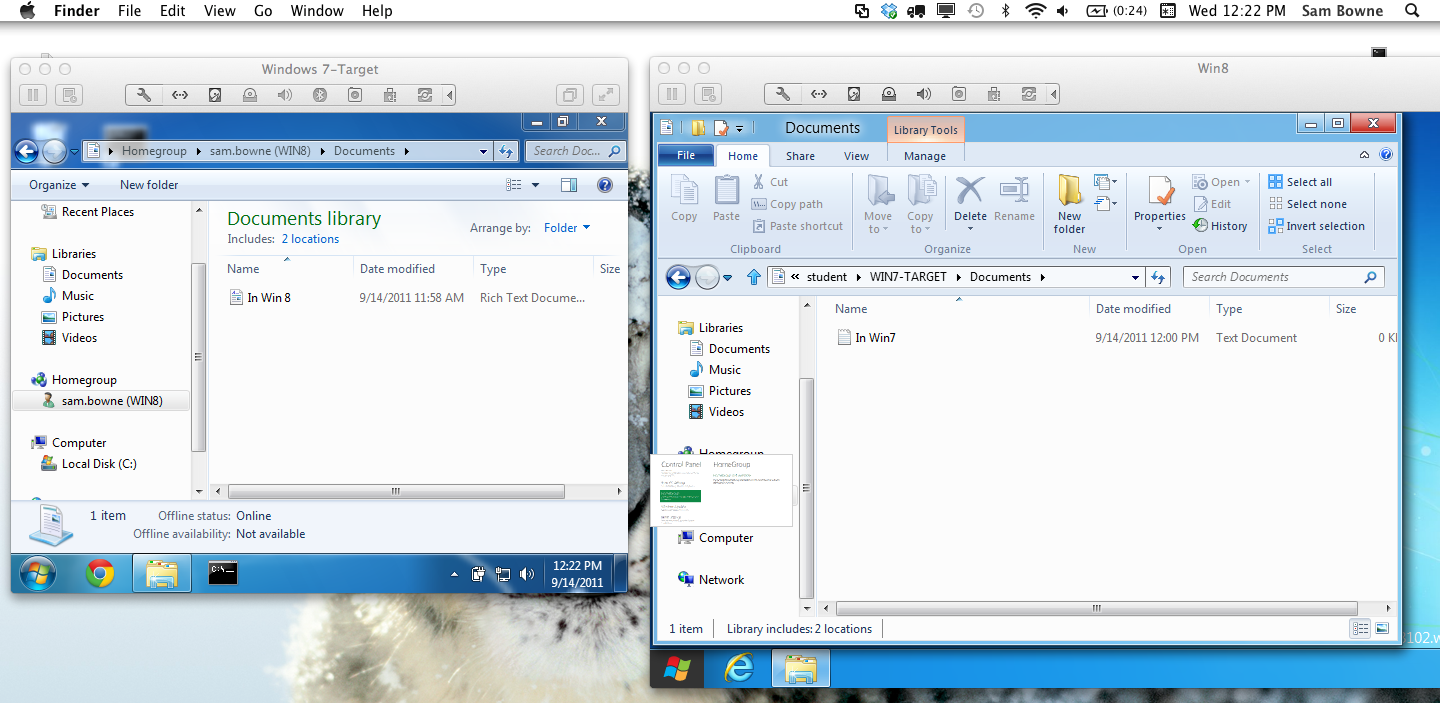Click the Search Documents field in Win8 Explorer

(x=1283, y=277)
